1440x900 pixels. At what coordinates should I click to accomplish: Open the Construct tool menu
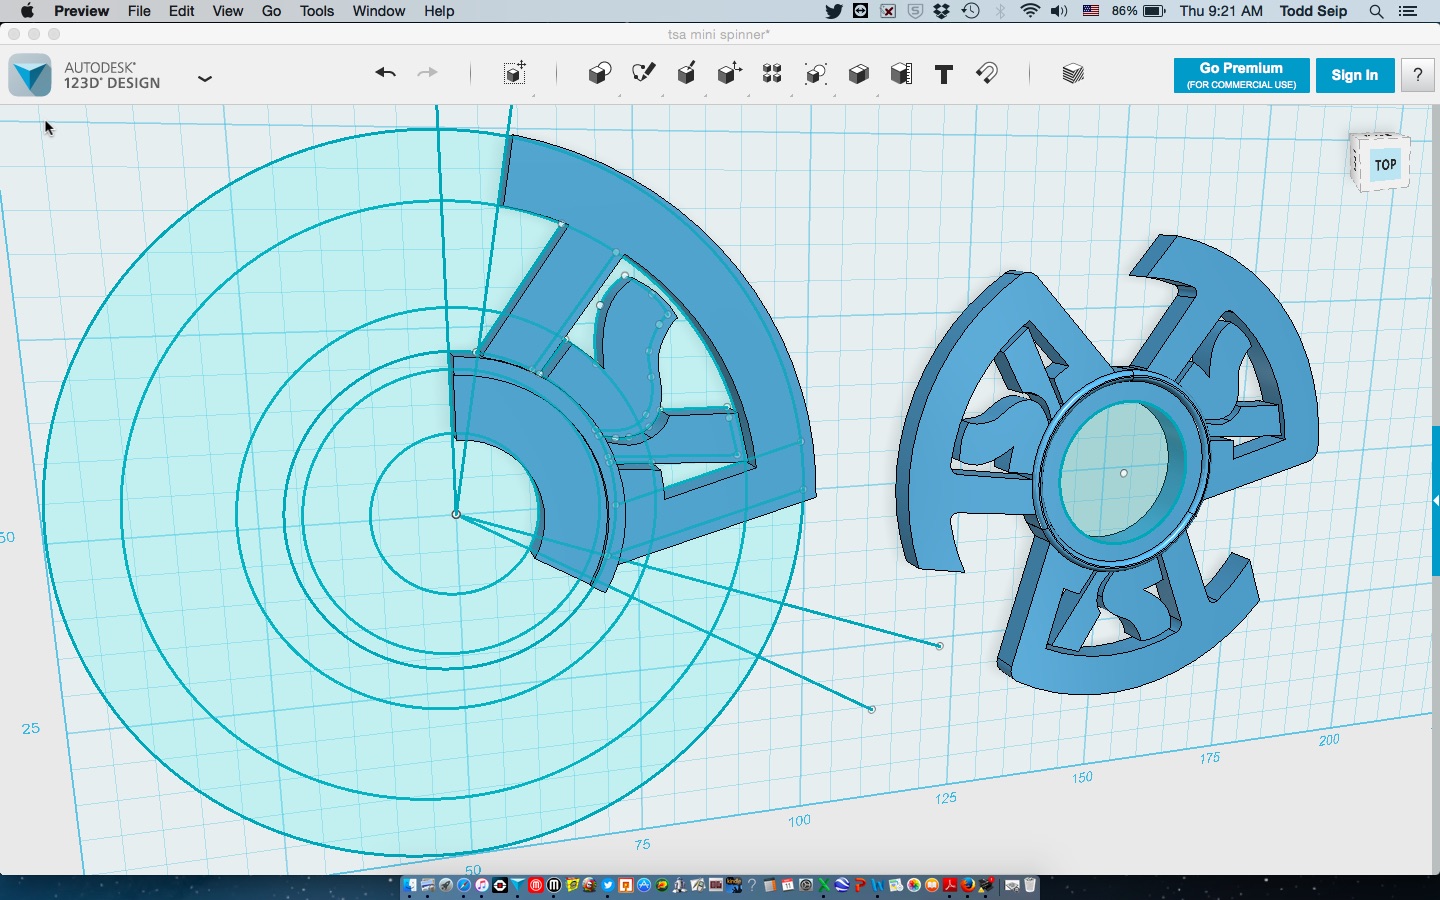tap(687, 73)
